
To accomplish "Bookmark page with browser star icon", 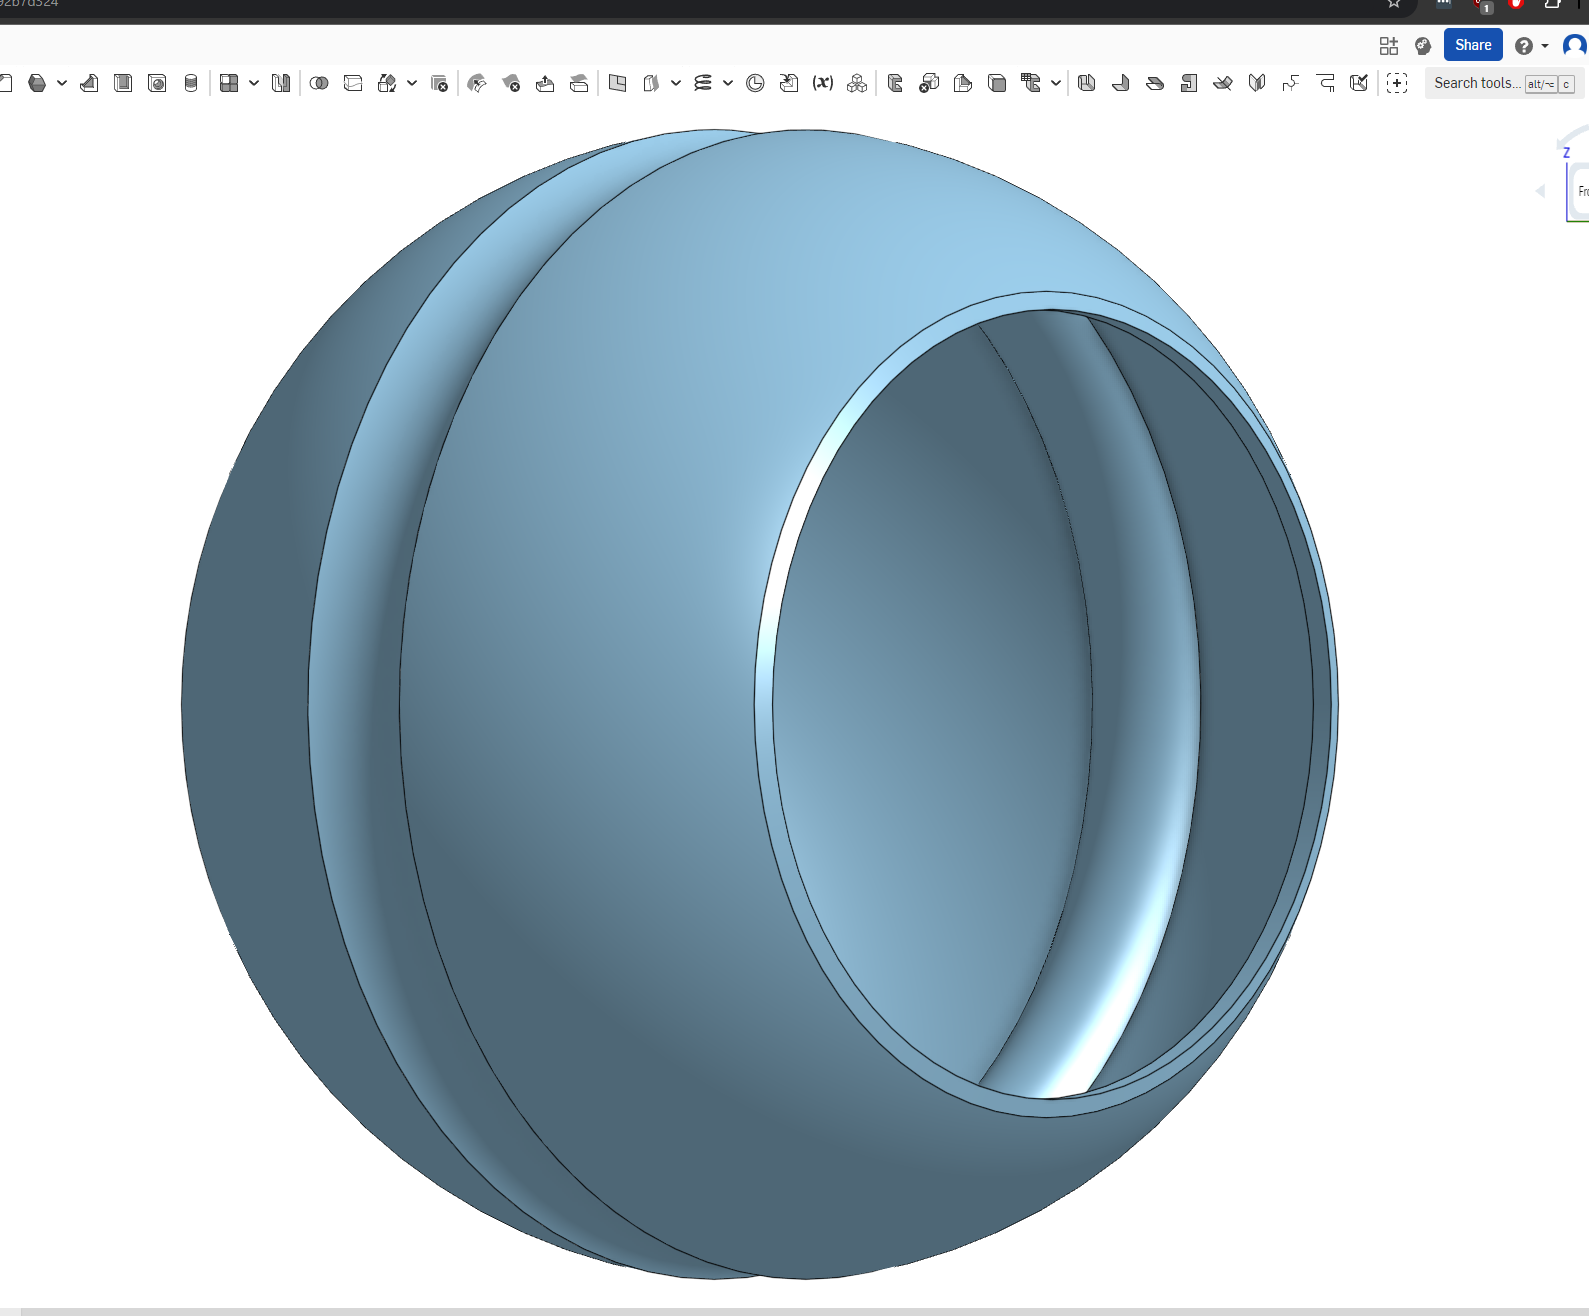I will [1394, 3].
